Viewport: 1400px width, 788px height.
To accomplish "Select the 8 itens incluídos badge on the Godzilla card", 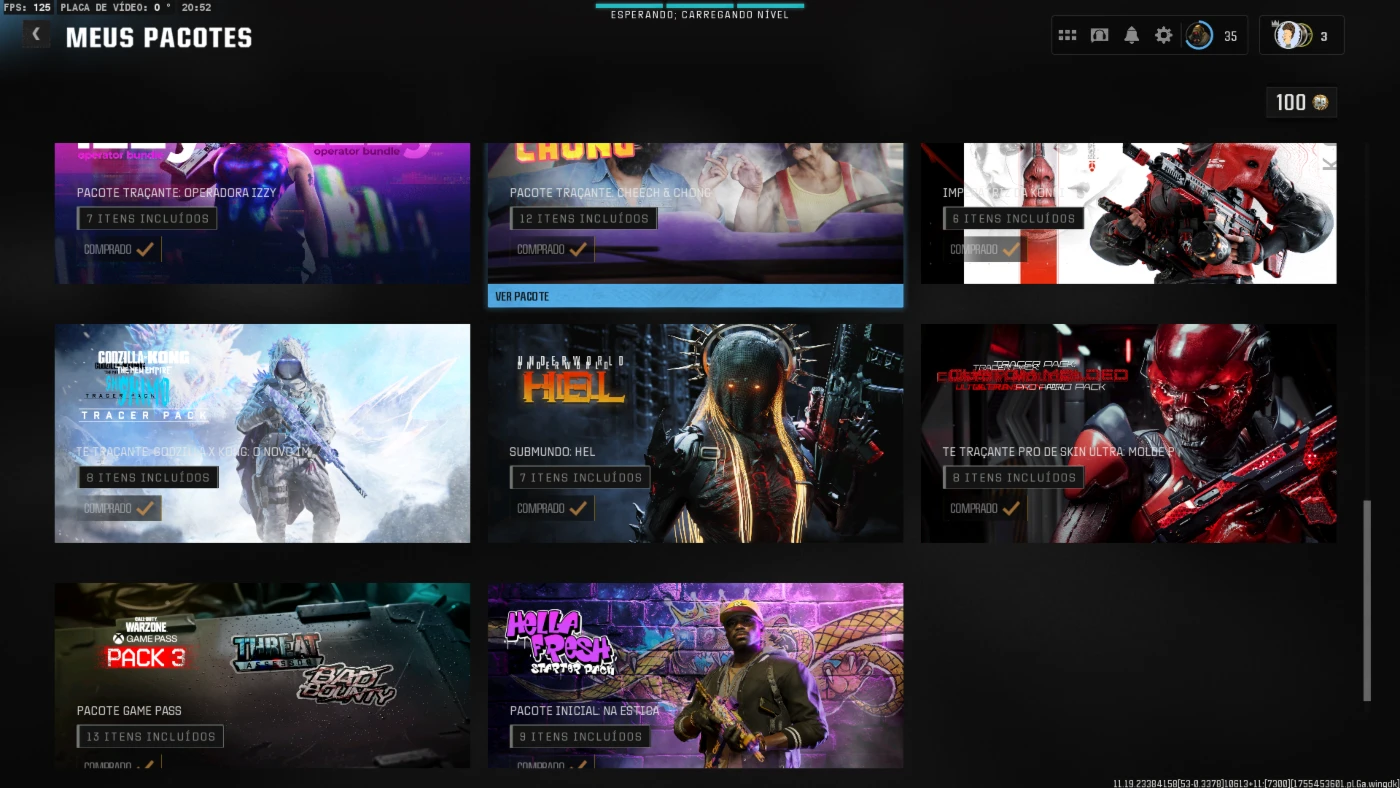I will 148,477.
